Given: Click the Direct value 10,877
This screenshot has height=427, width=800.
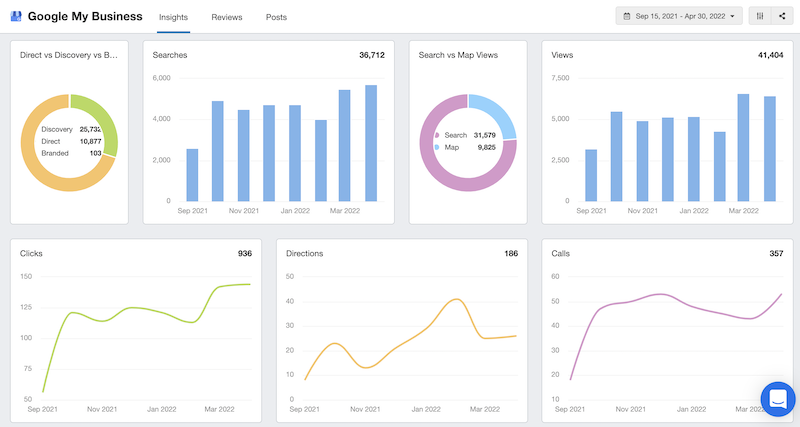Looking at the screenshot, I should click(x=90, y=141).
